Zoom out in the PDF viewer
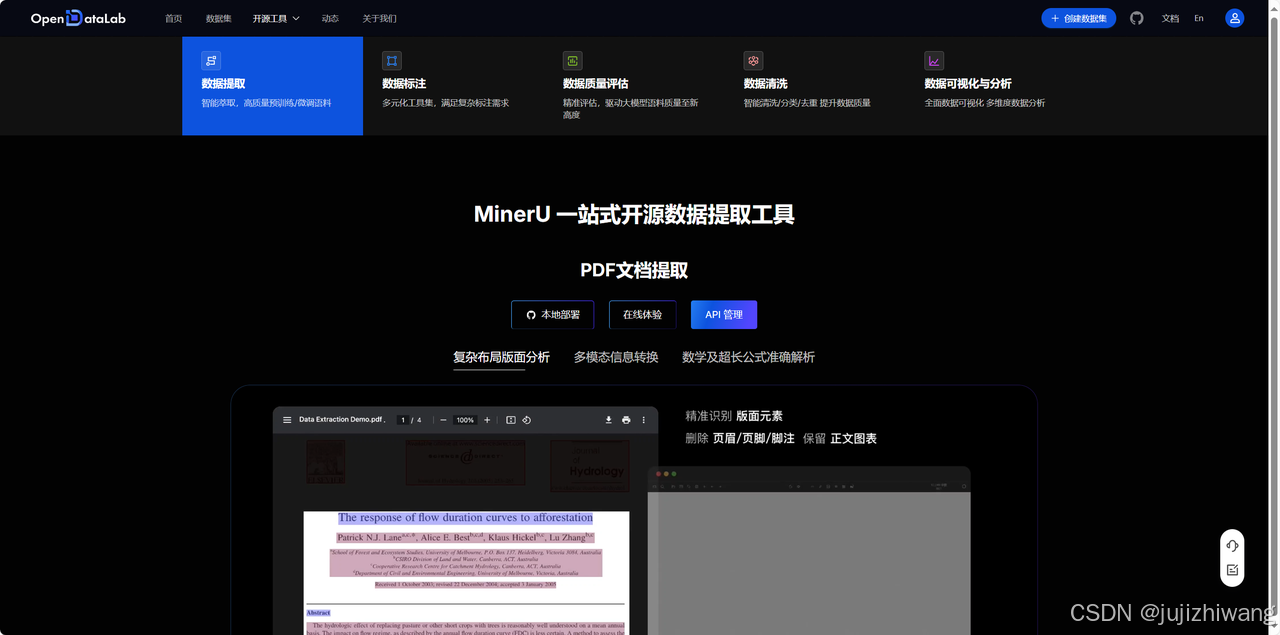1280x635 pixels. pos(444,420)
